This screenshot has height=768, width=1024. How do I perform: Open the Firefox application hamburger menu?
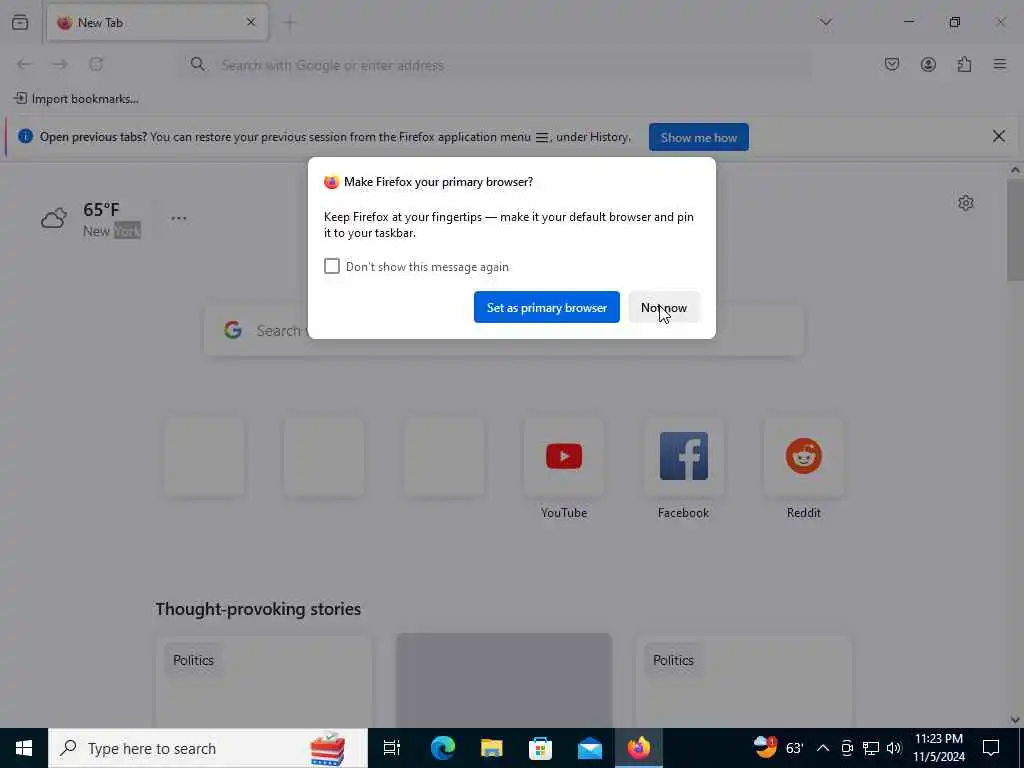click(1000, 64)
